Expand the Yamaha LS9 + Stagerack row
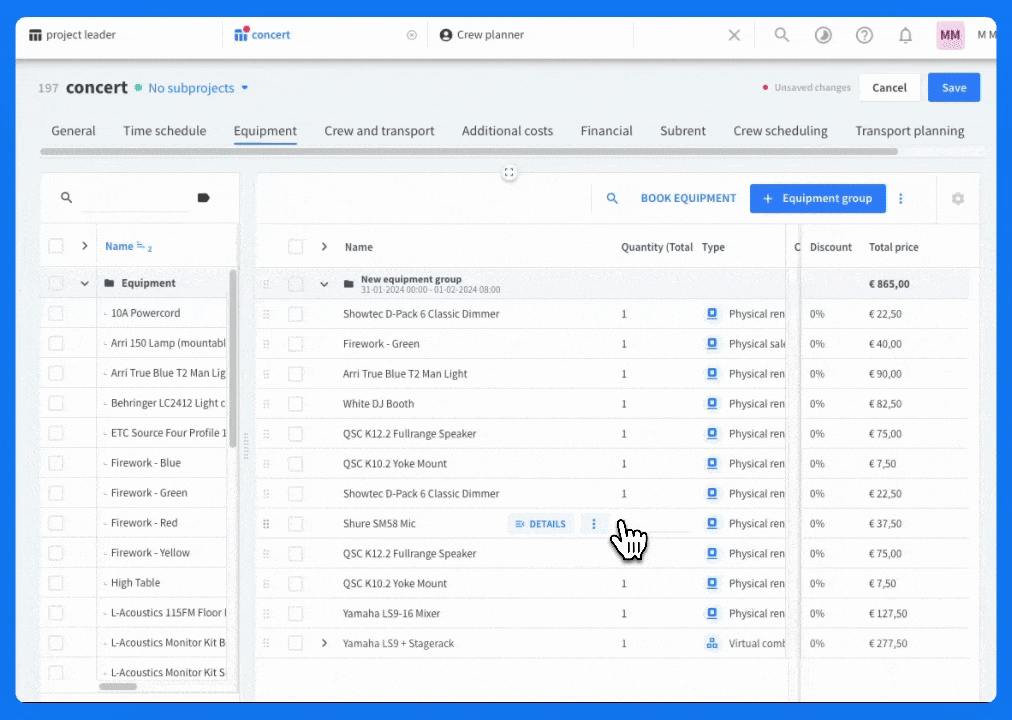The width and height of the screenshot is (1012, 720). point(324,643)
